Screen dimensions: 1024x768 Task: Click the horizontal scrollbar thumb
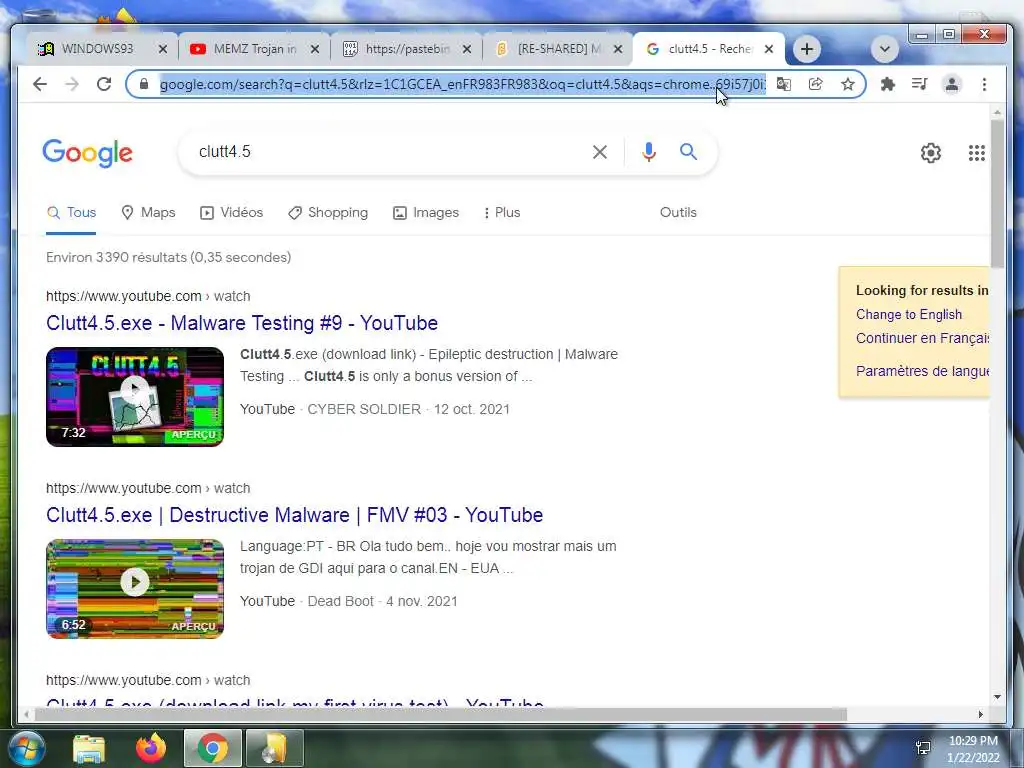click(441, 714)
